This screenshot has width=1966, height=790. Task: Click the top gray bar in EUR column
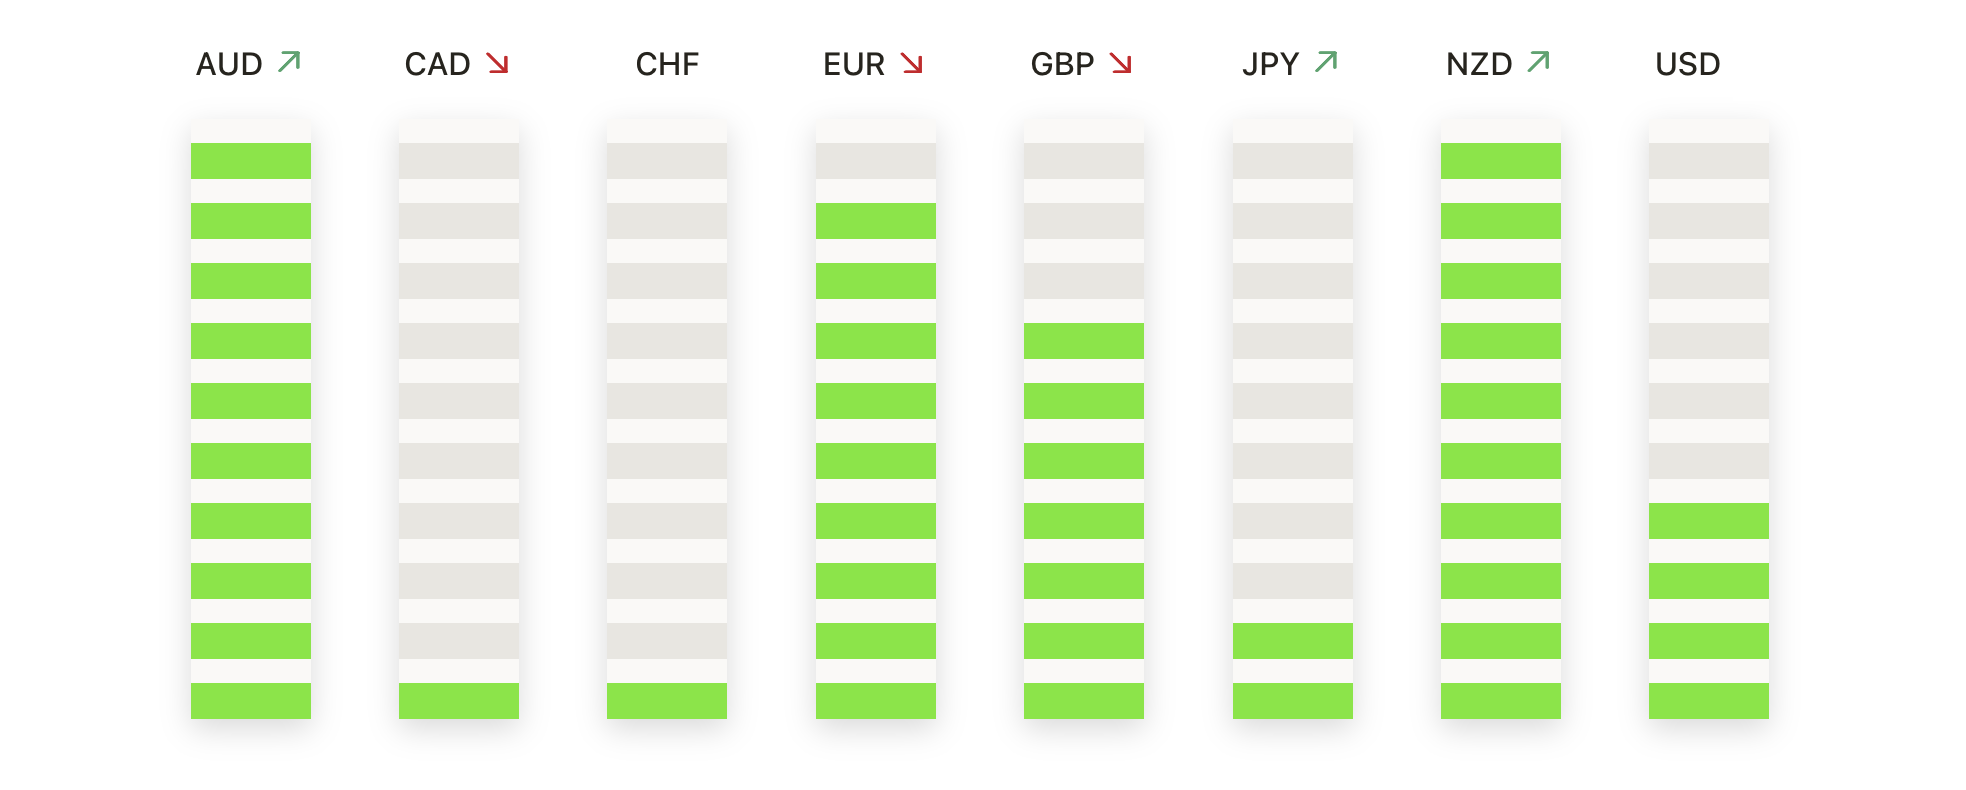(876, 161)
